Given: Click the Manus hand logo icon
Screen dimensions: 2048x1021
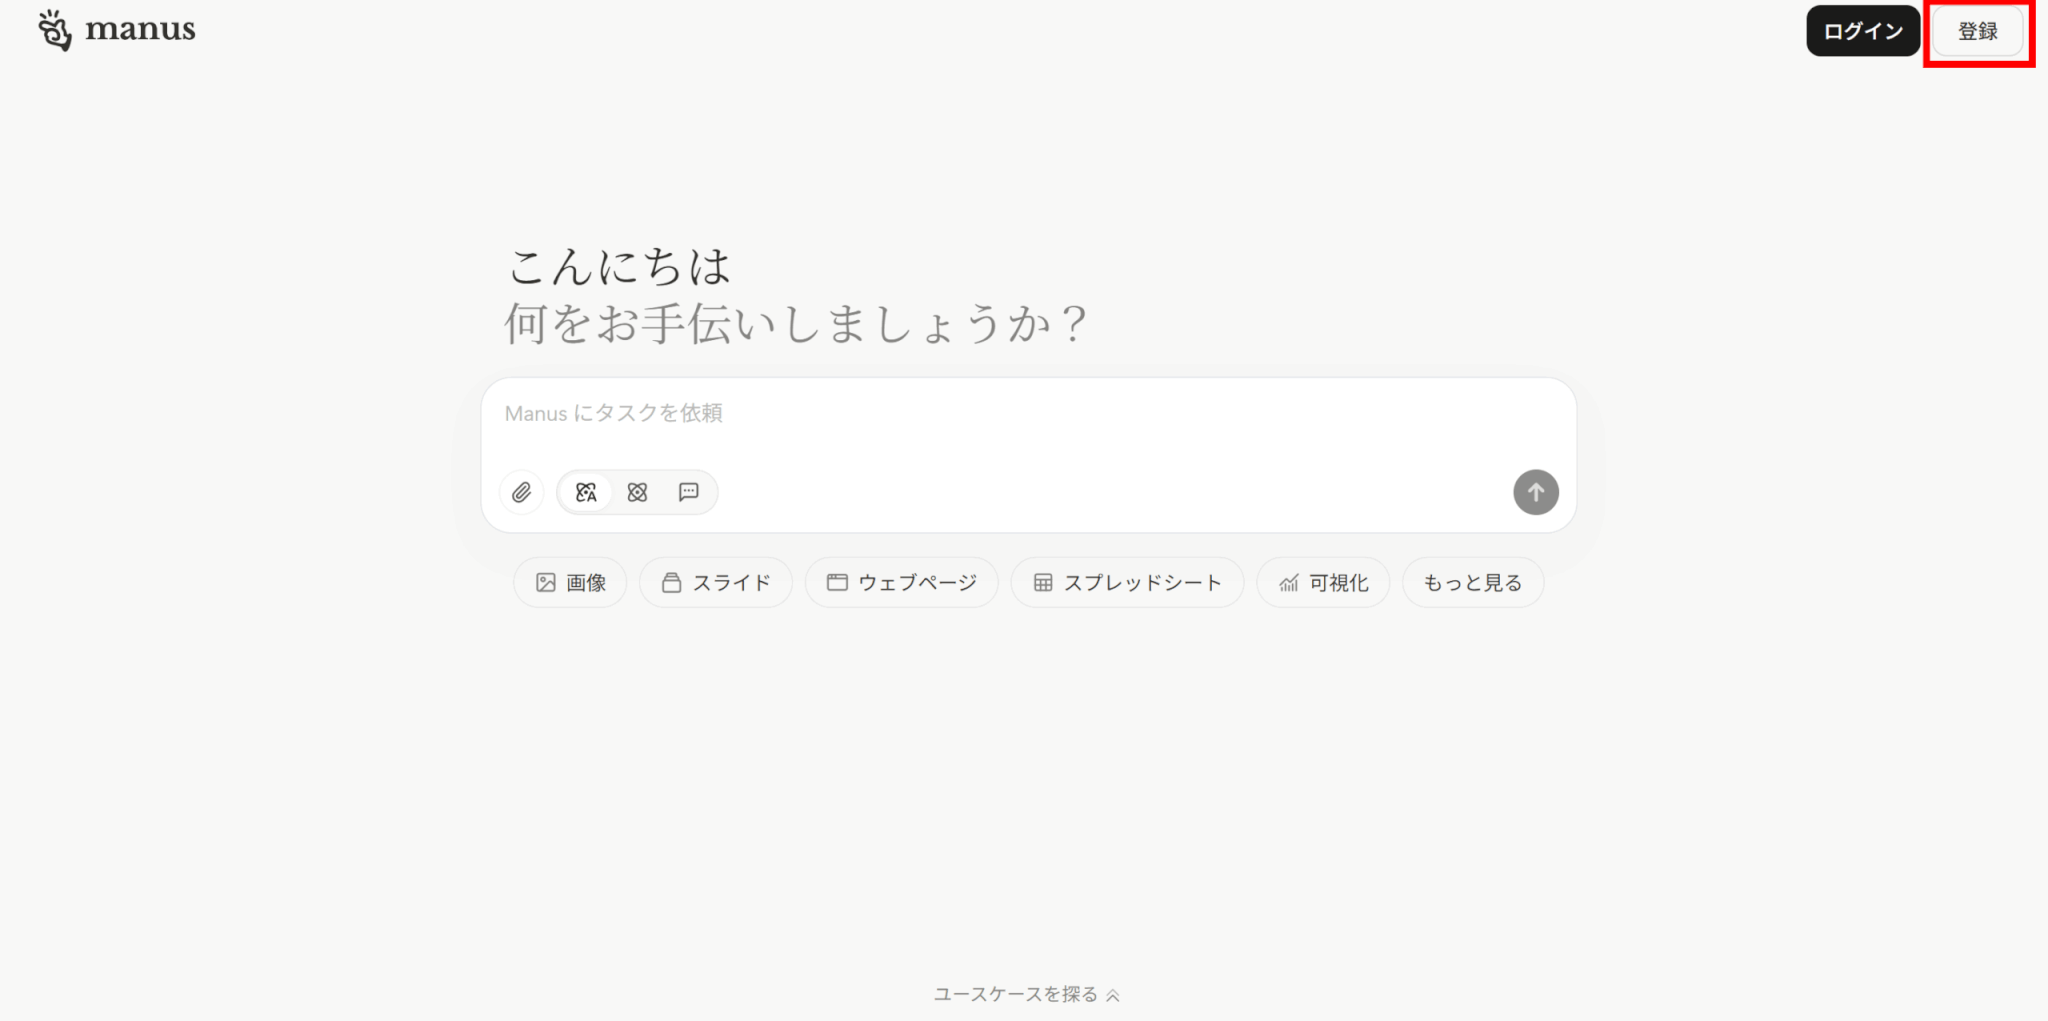Looking at the screenshot, I should click(55, 30).
